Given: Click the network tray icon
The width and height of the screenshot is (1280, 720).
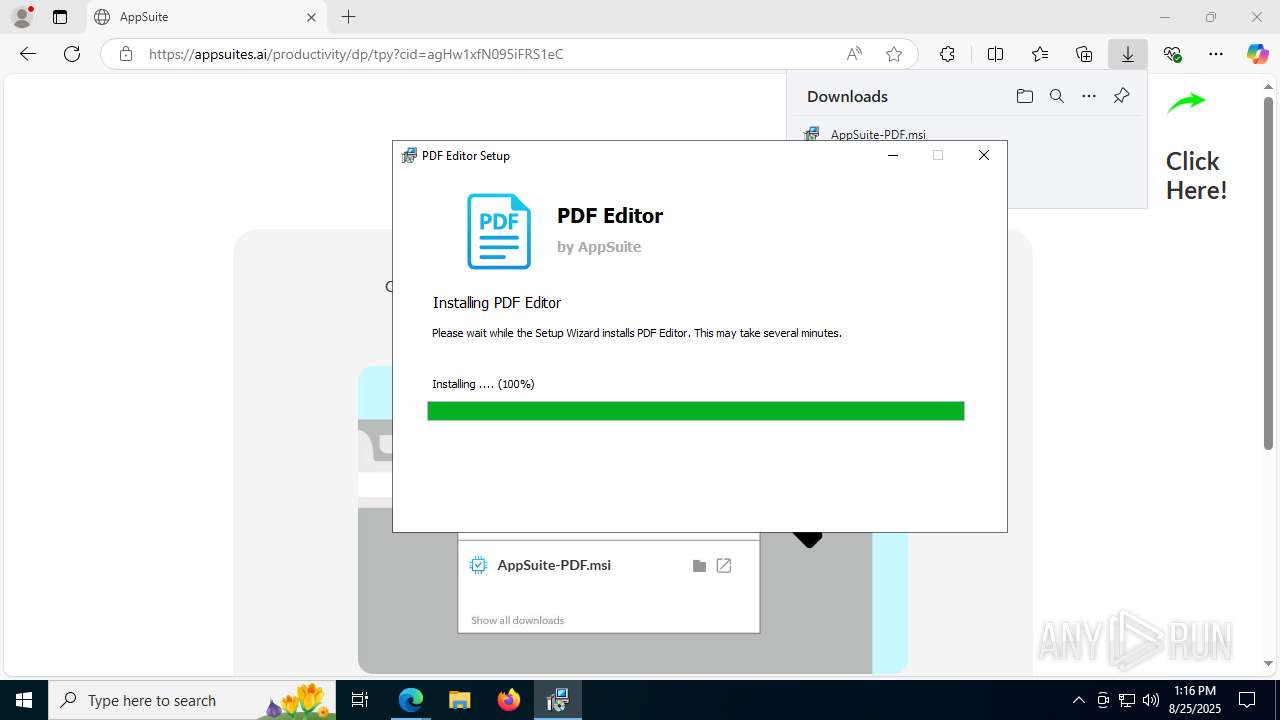Looking at the screenshot, I should coord(1127,700).
